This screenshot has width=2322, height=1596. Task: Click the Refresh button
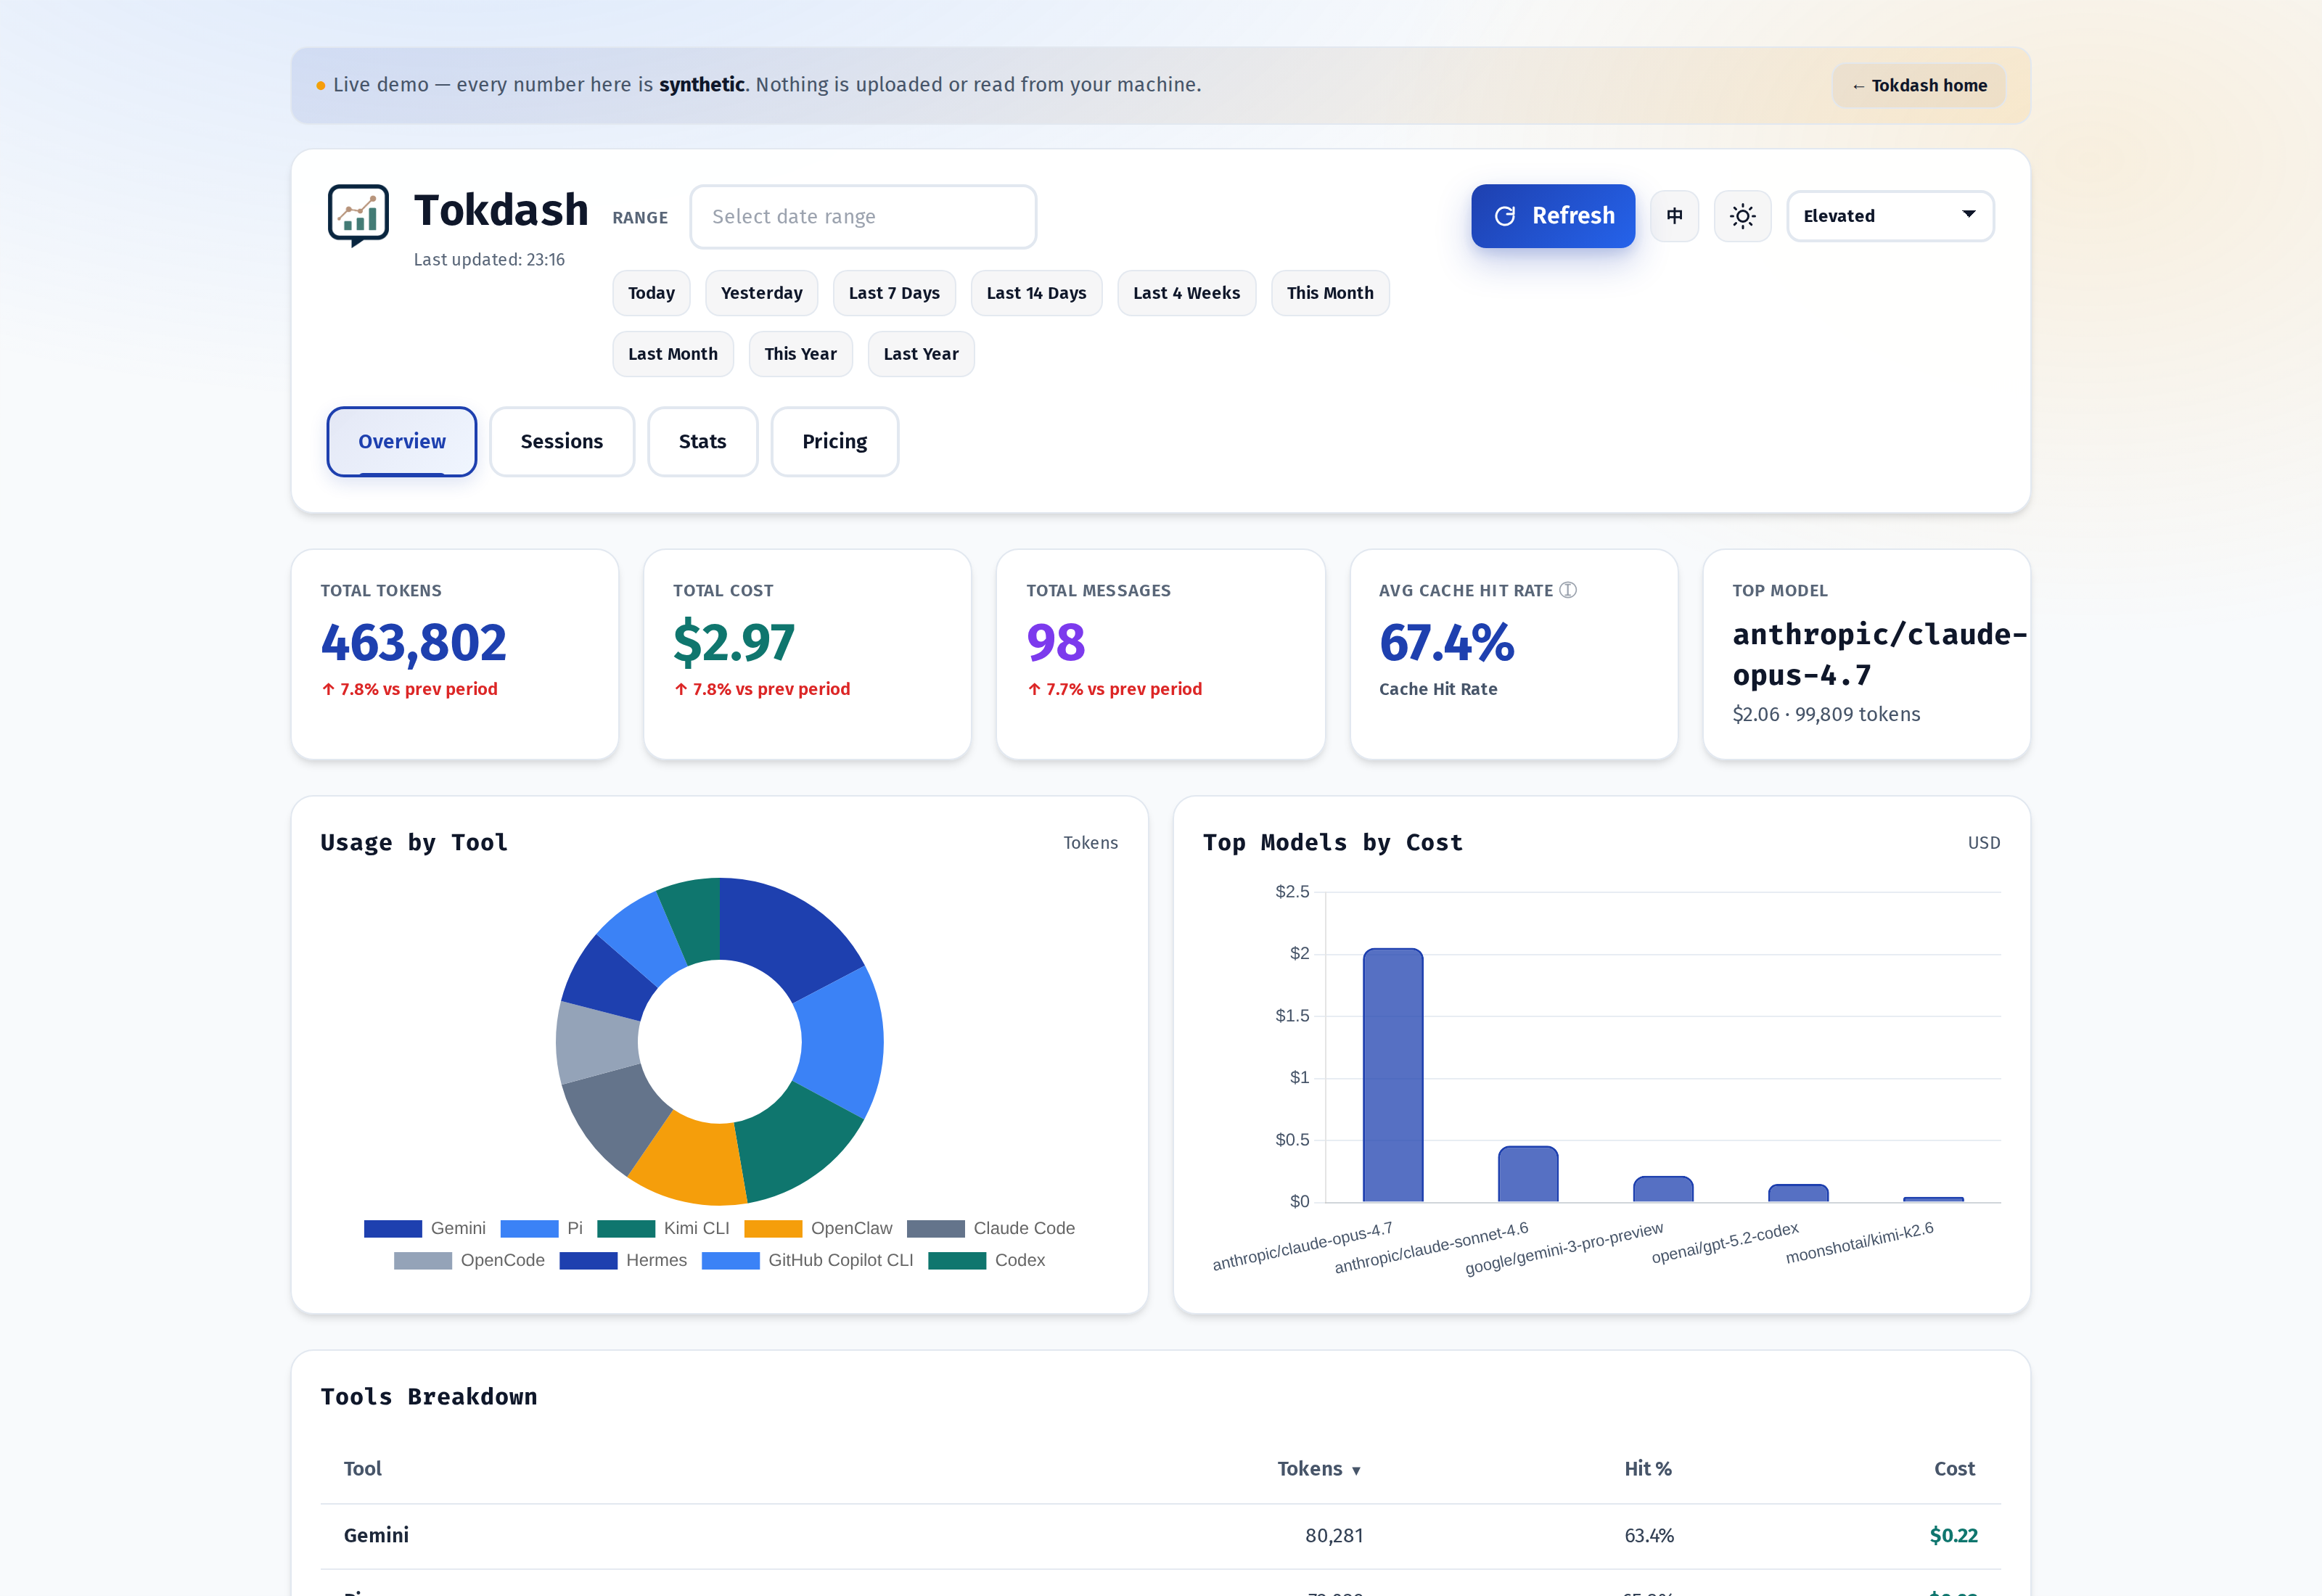1553,216
